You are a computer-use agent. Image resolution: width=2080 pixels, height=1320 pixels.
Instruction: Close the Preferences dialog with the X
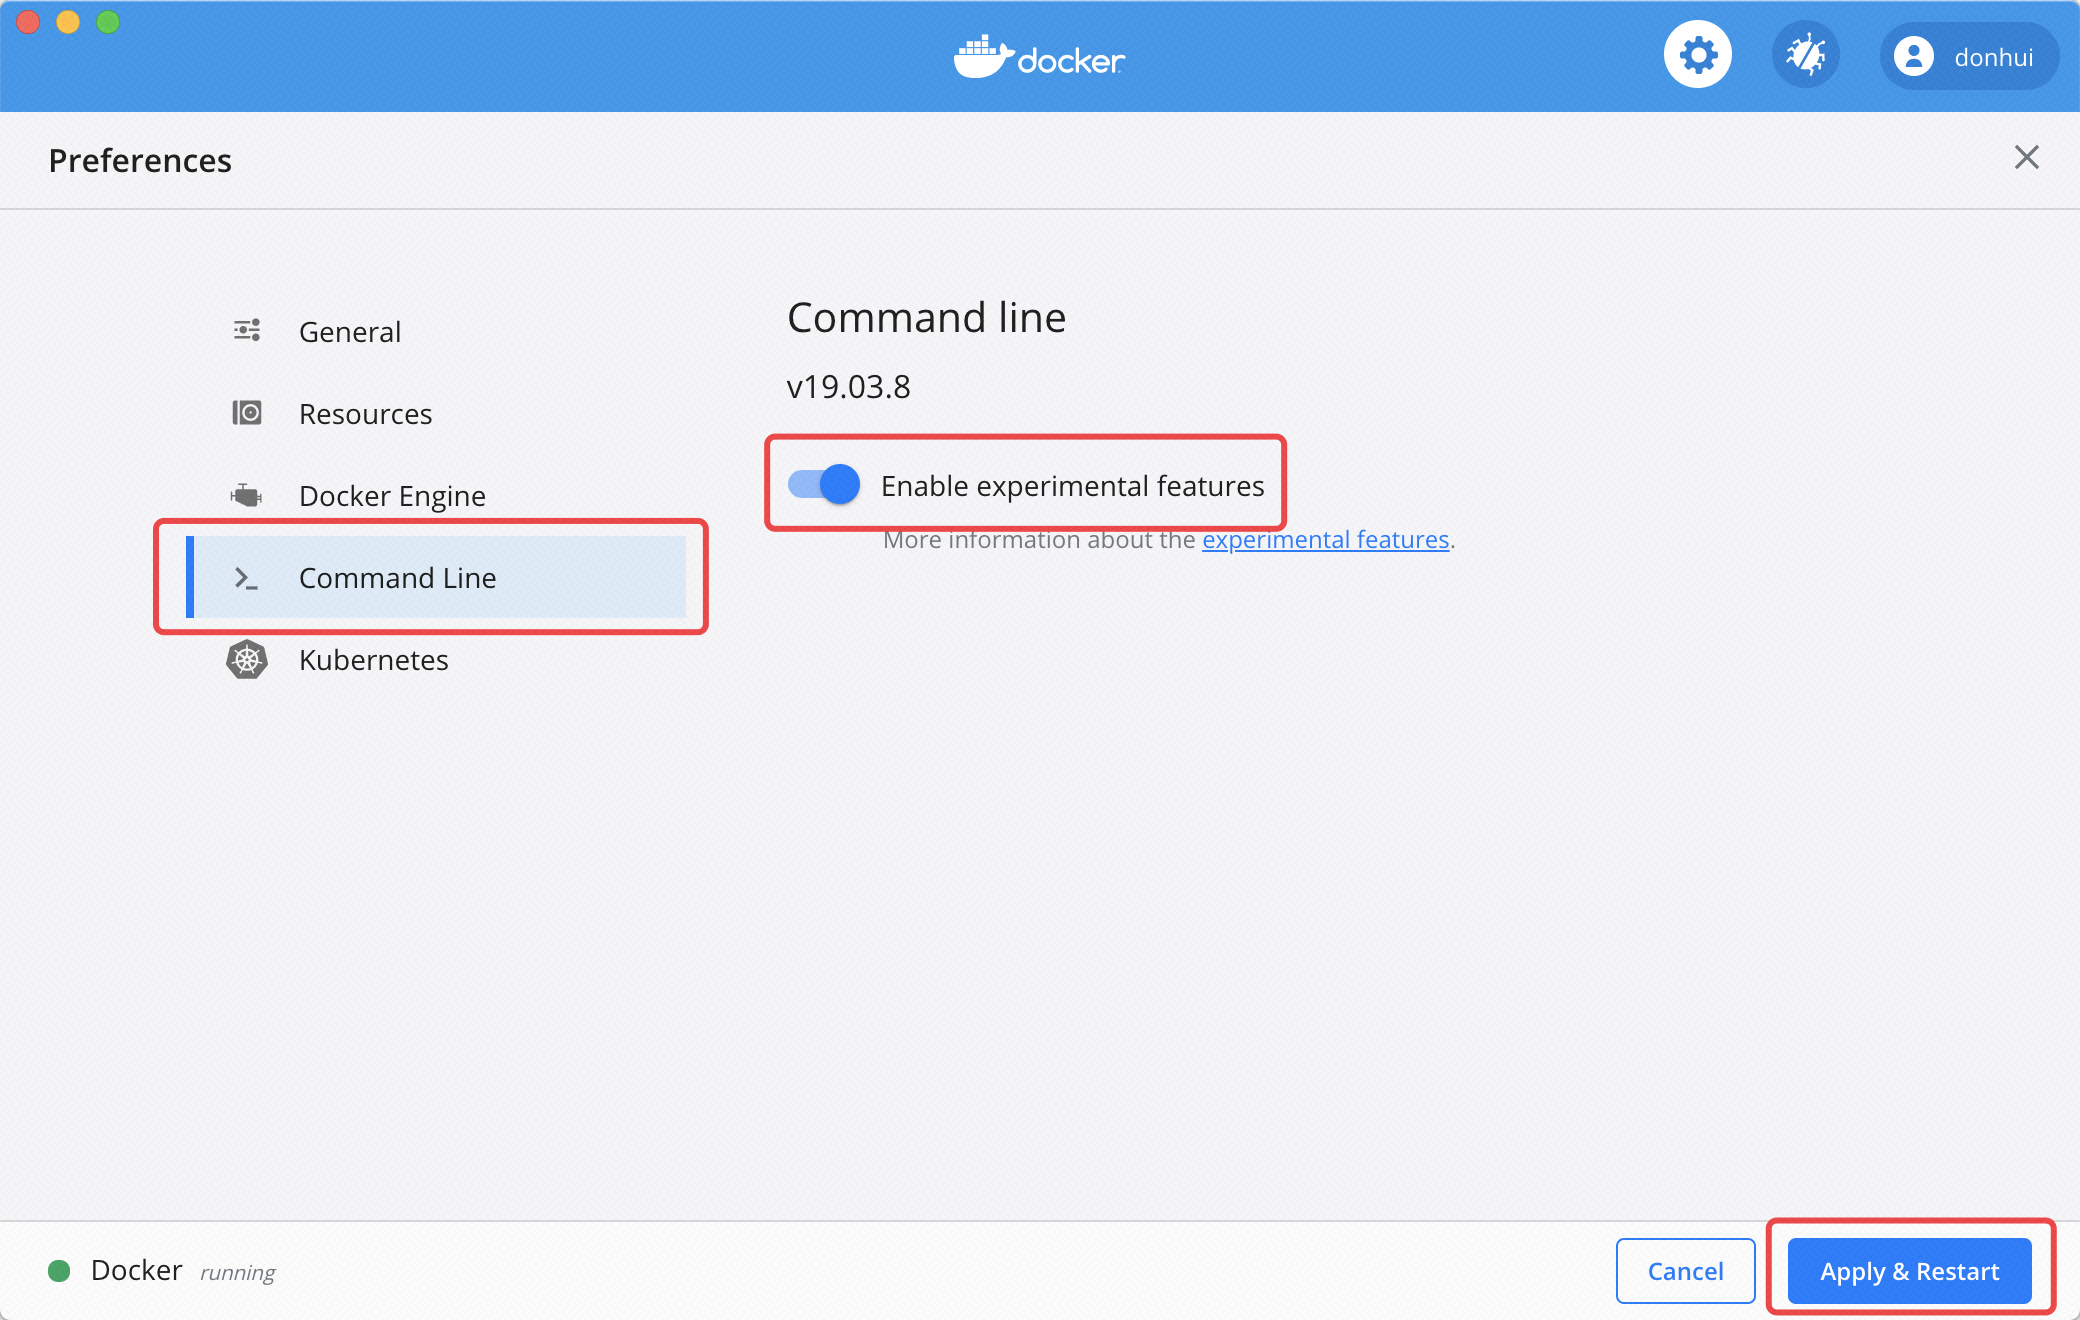pyautogui.click(x=2026, y=158)
